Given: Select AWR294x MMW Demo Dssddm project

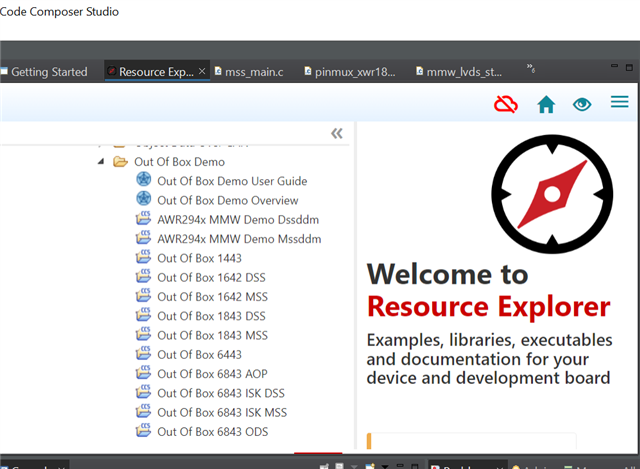Looking at the screenshot, I should click(x=238, y=220).
